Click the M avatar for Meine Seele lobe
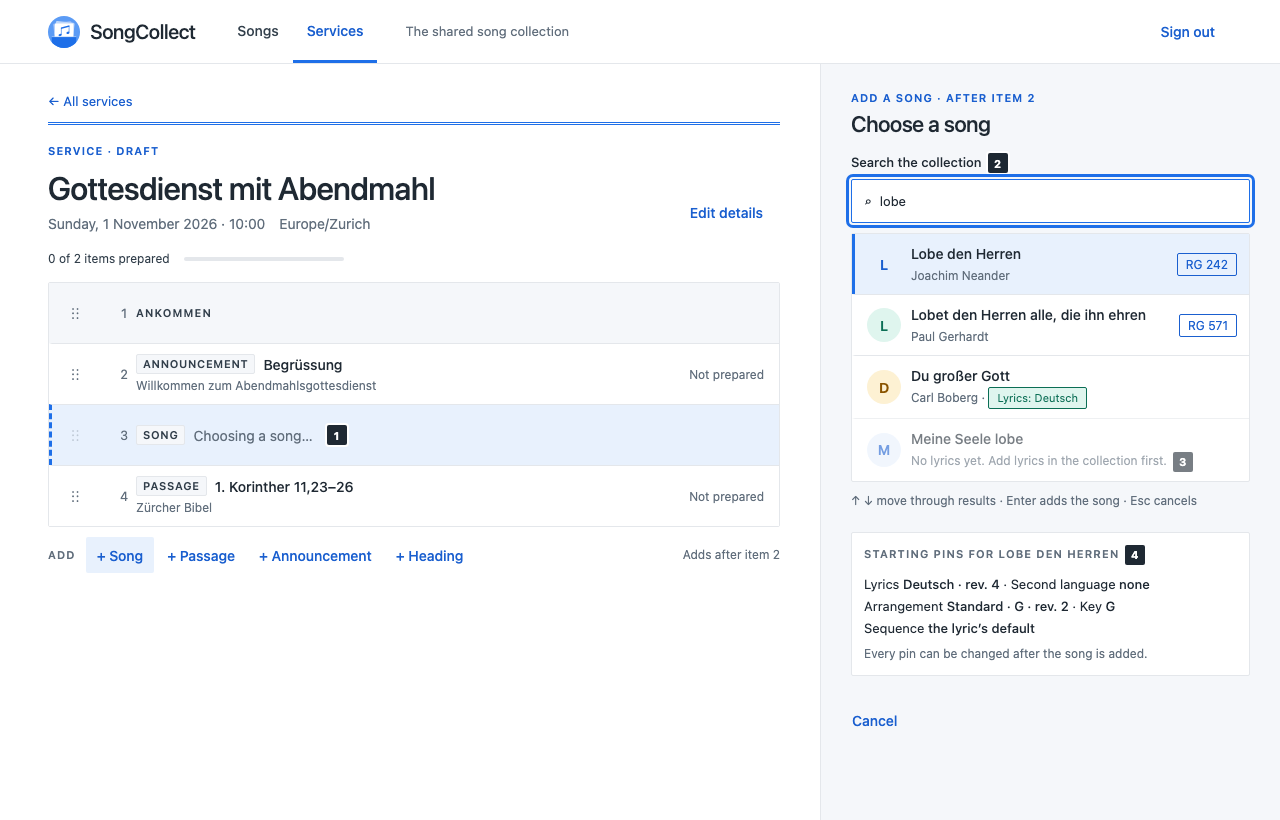 (x=884, y=449)
